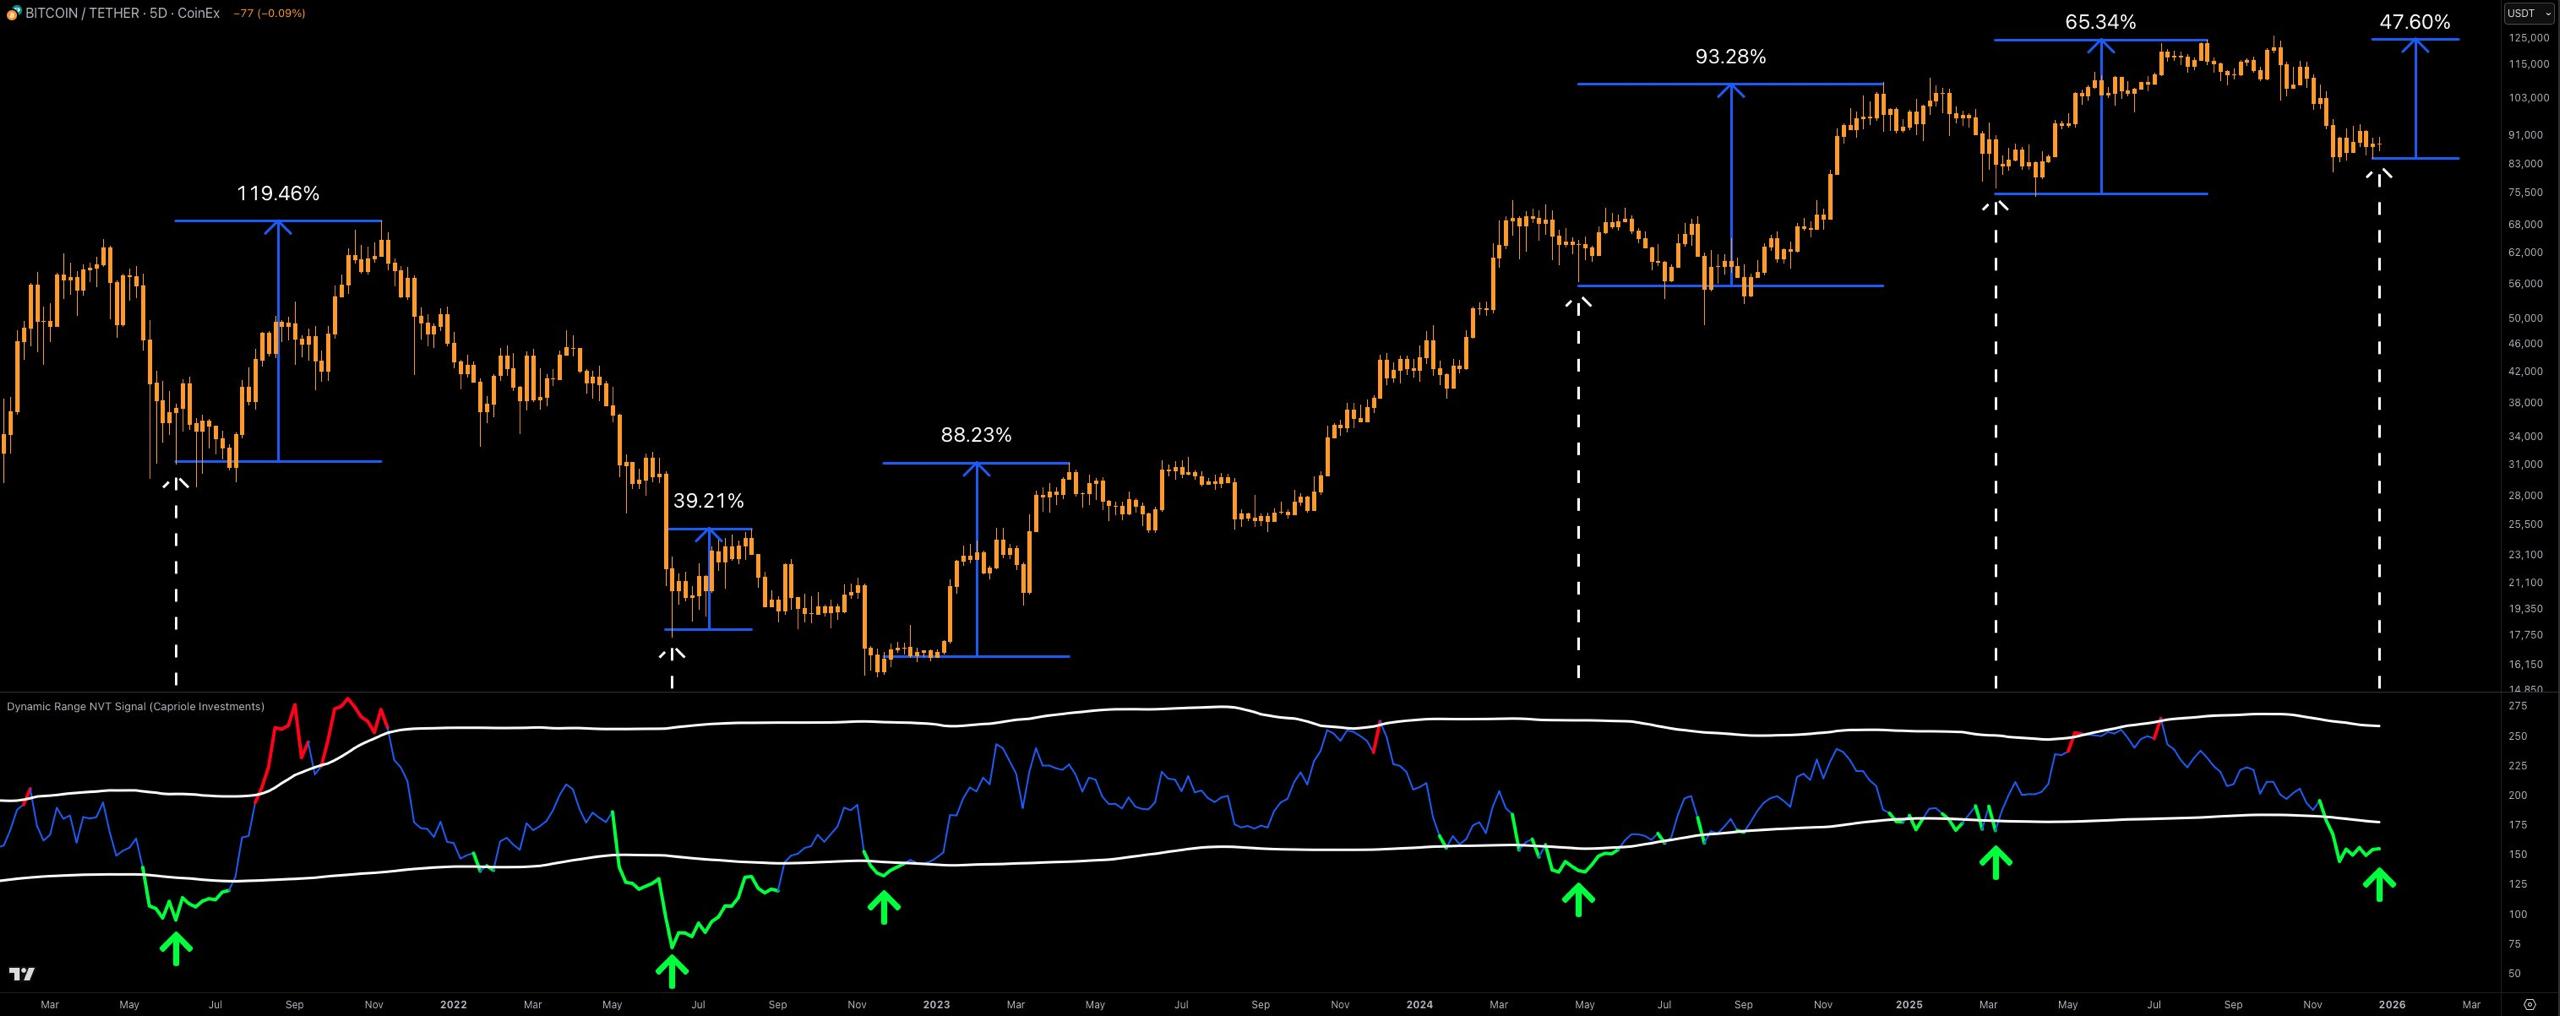The image size is (2560, 1016).
Task: Click the 93.28% price range label
Action: pyautogui.click(x=1730, y=57)
